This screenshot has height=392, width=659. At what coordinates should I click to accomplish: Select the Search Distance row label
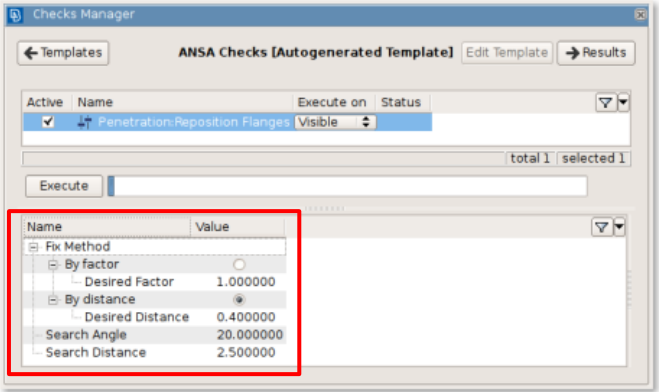tap(96, 353)
